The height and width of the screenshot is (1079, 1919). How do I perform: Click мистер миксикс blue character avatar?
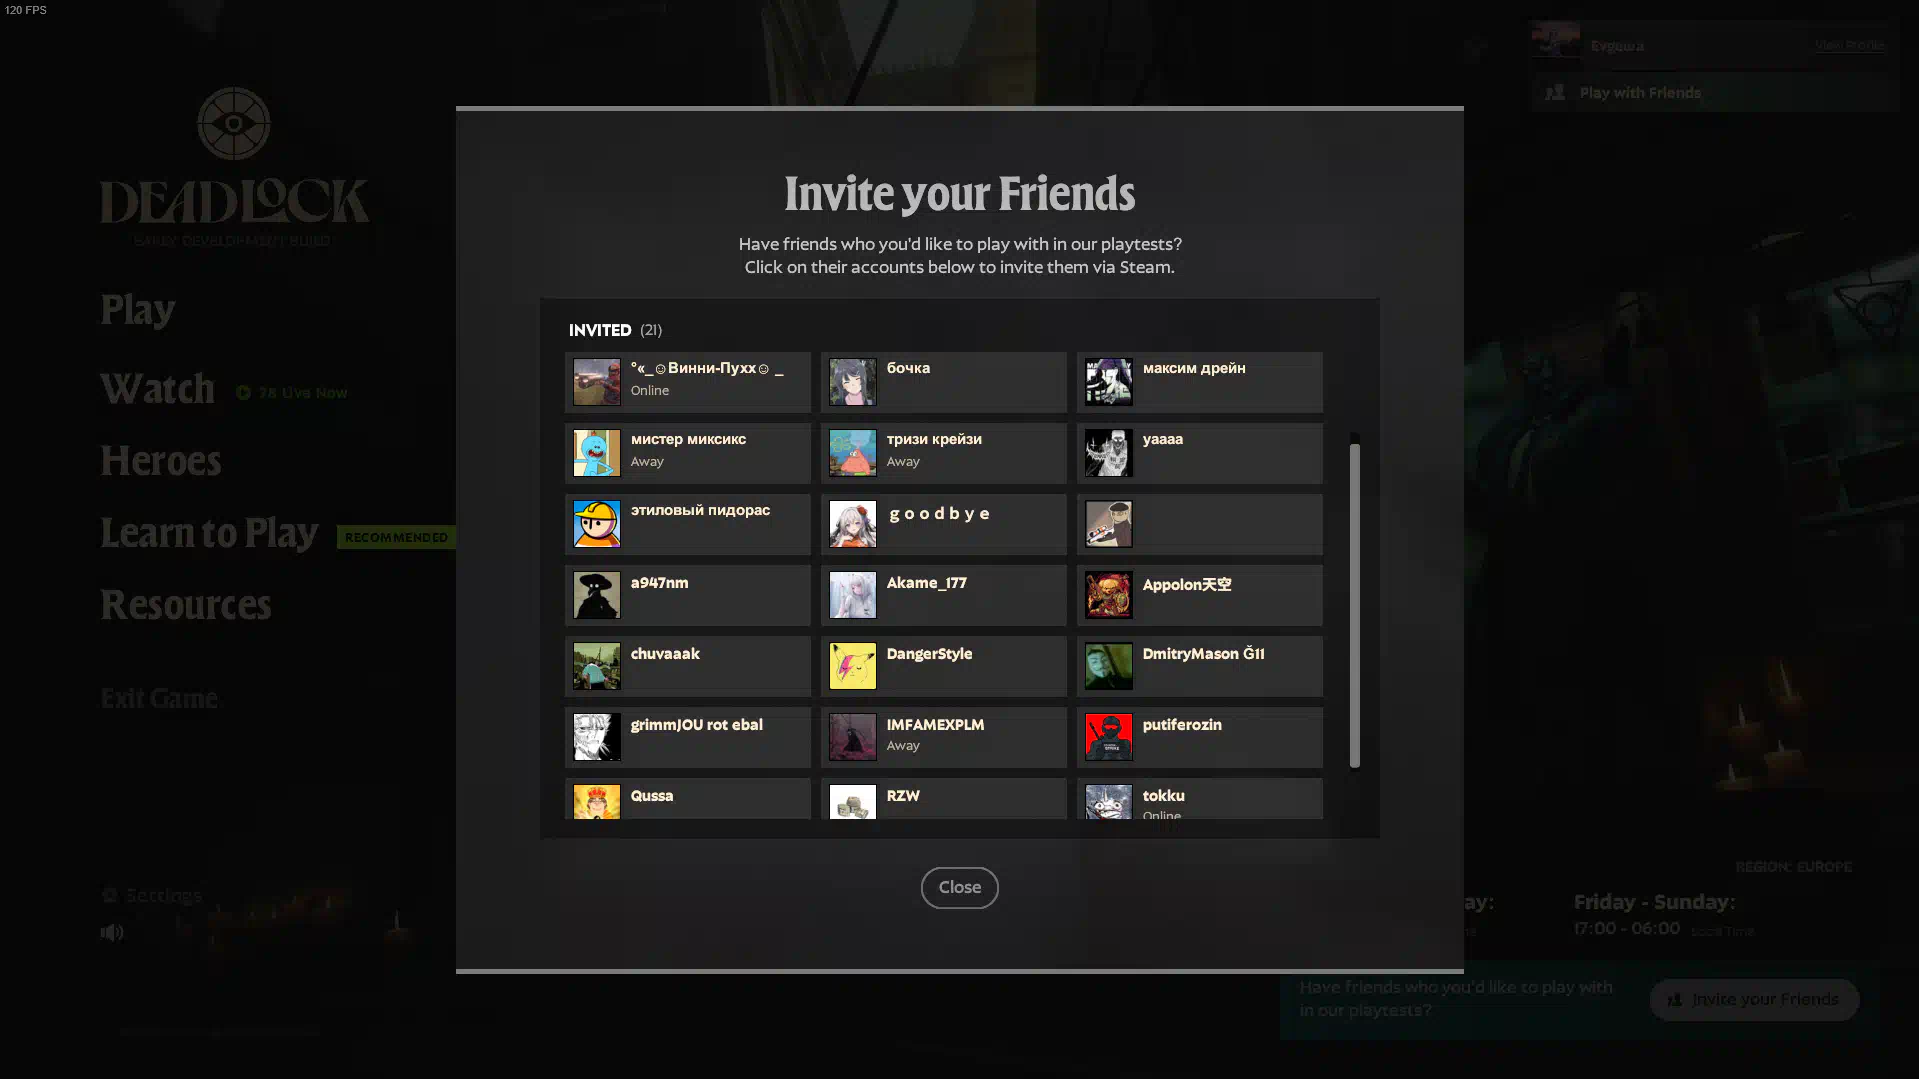click(596, 453)
